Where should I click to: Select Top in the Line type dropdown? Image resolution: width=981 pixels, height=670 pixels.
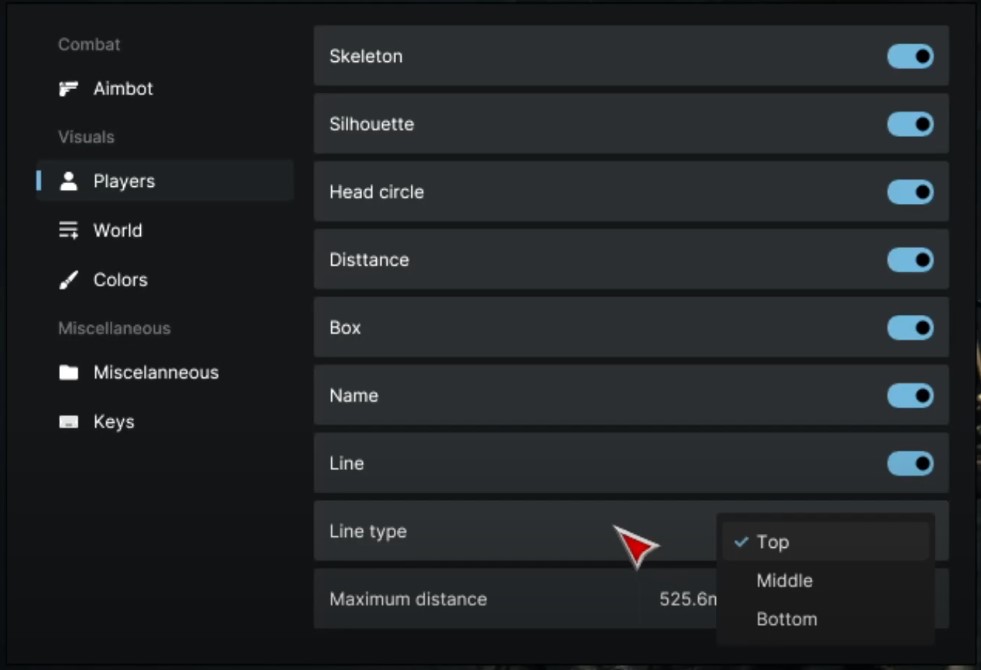[x=773, y=542]
